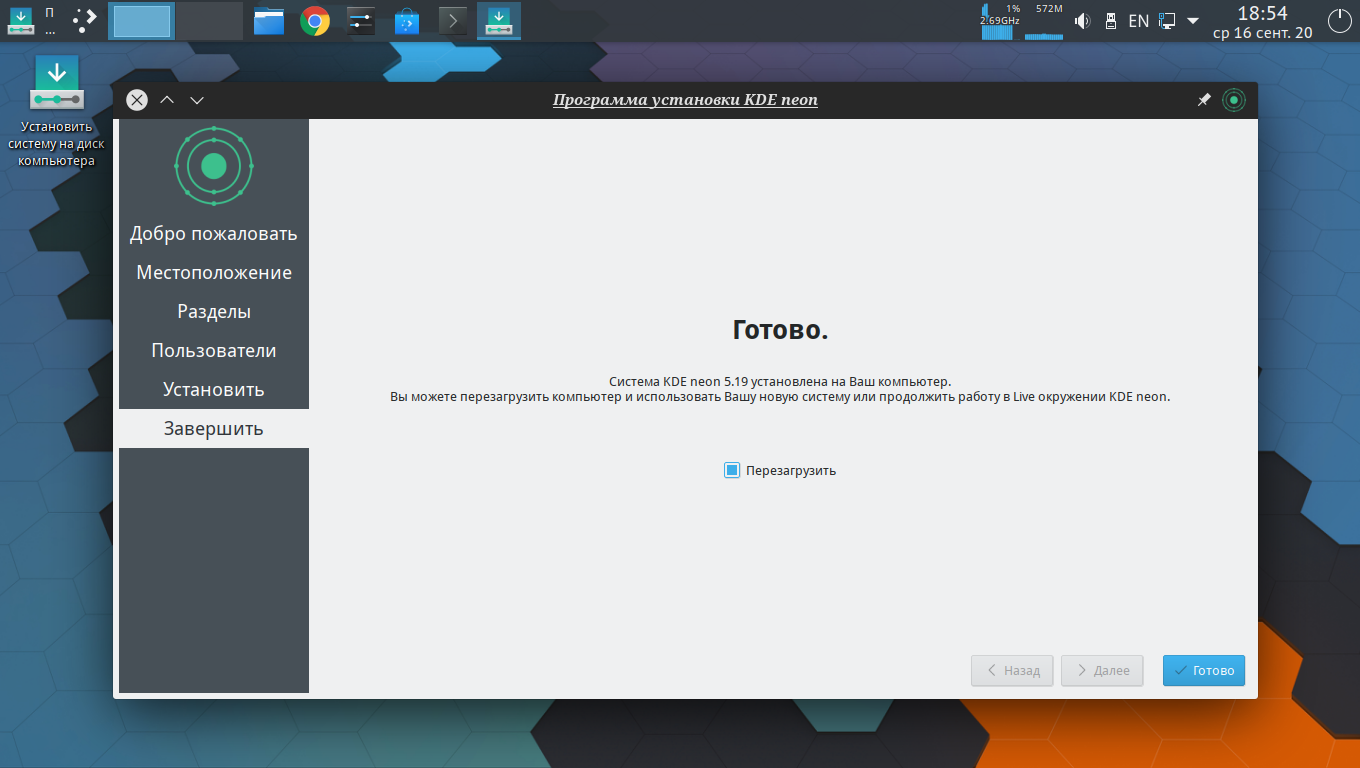
Task: Click window title Программа установки KDE neon
Action: click(685, 100)
